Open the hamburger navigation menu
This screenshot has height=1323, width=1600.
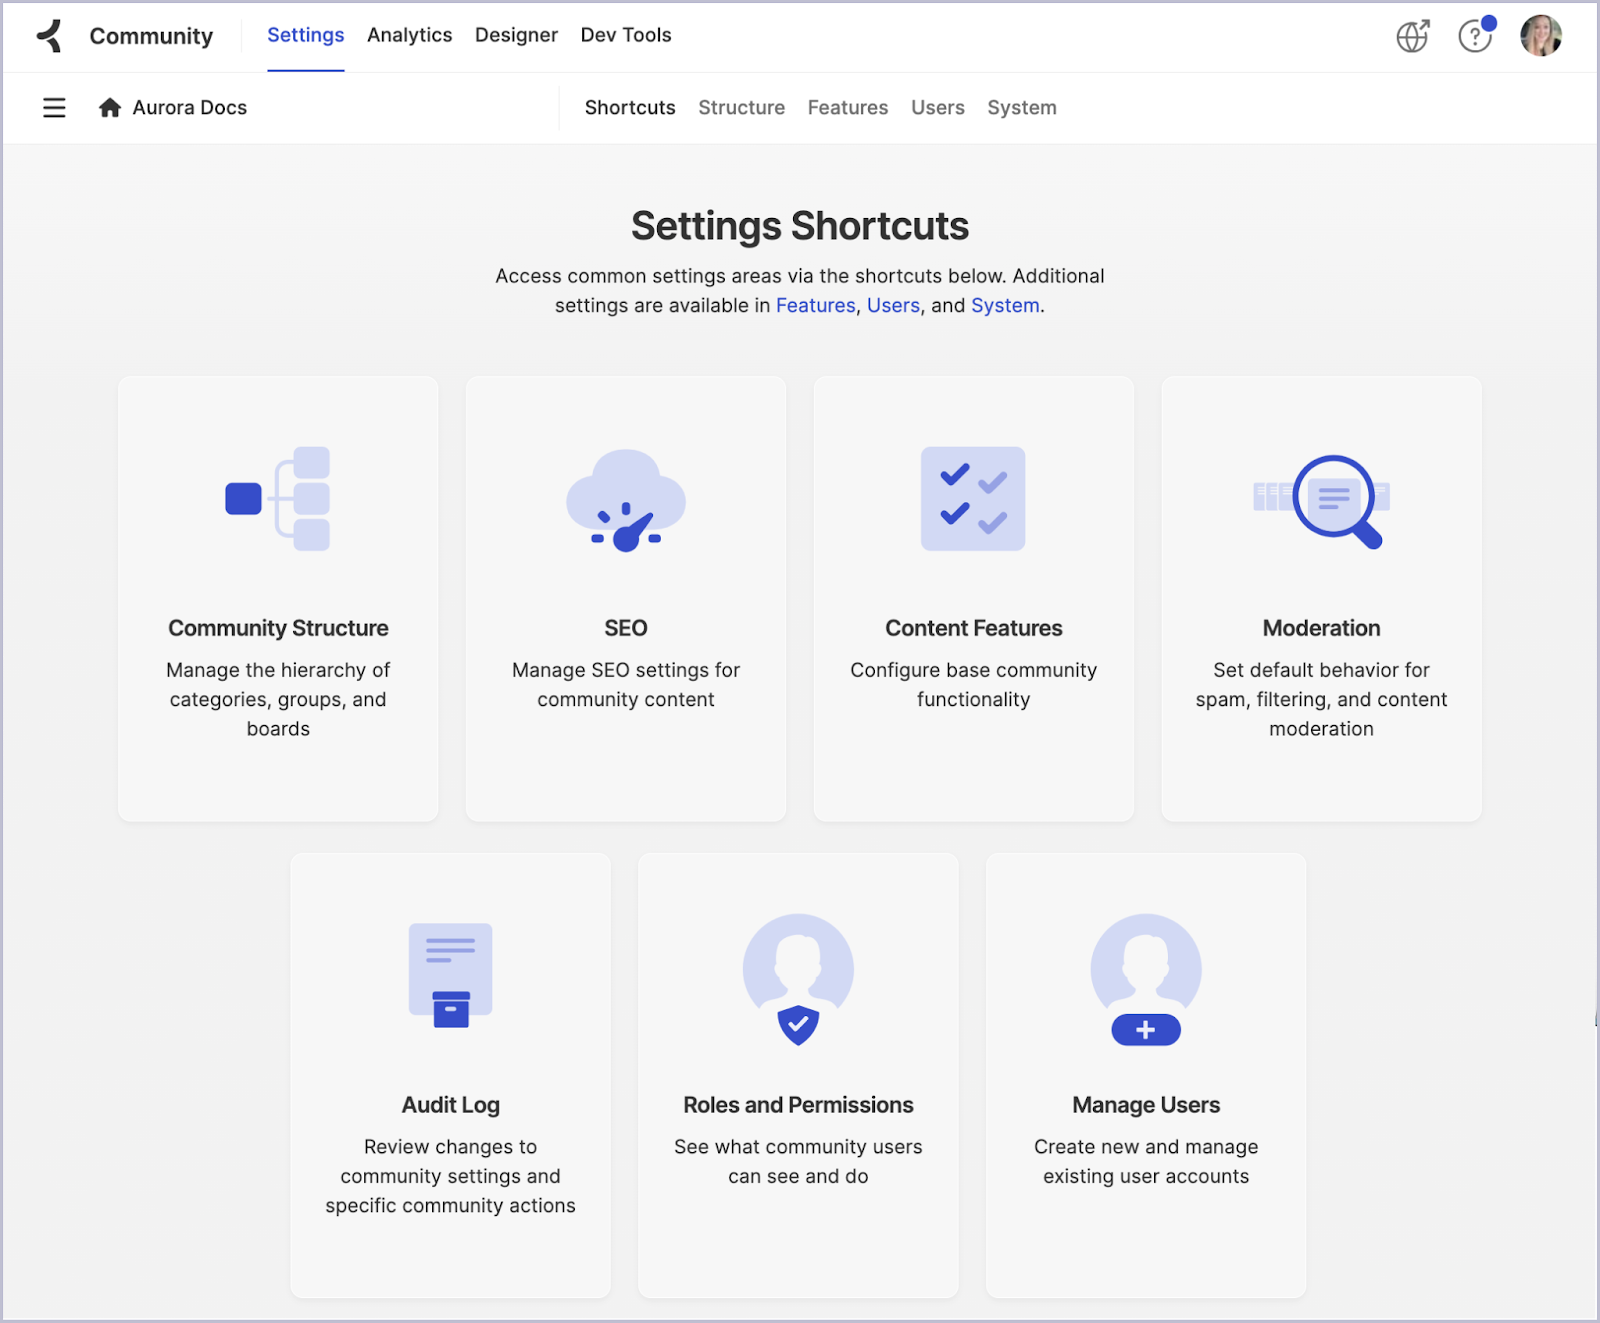click(53, 107)
